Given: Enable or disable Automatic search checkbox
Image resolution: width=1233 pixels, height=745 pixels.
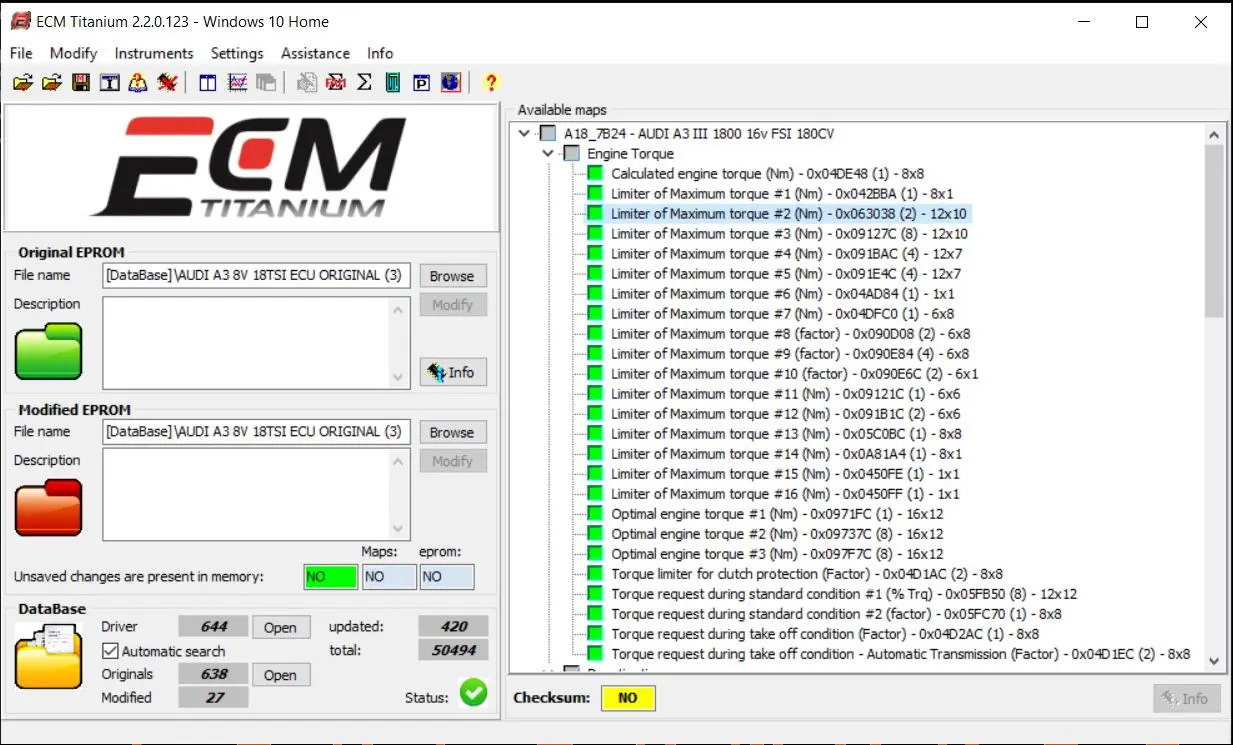Looking at the screenshot, I should 111,651.
